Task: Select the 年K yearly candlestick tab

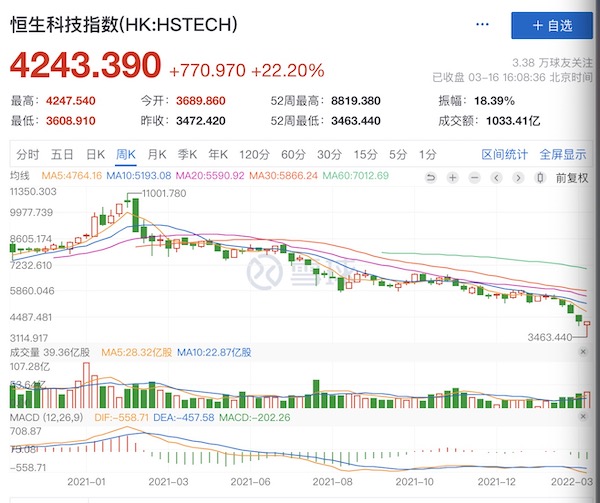Action: pyautogui.click(x=218, y=155)
